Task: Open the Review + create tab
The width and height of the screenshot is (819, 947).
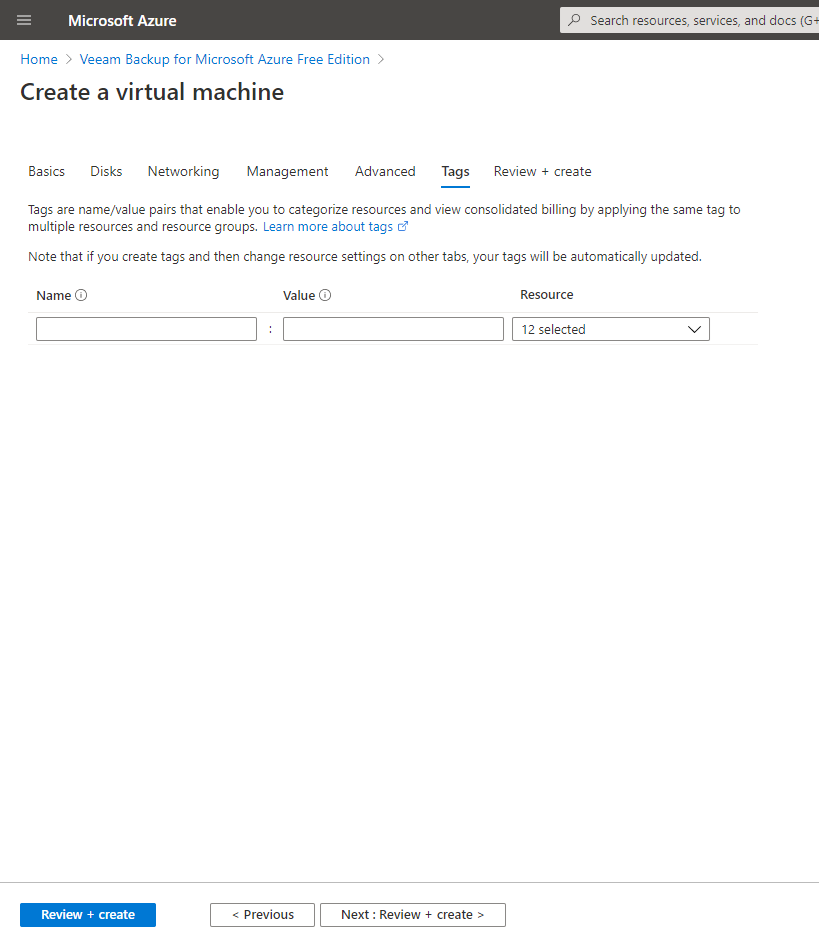Action: tap(542, 172)
